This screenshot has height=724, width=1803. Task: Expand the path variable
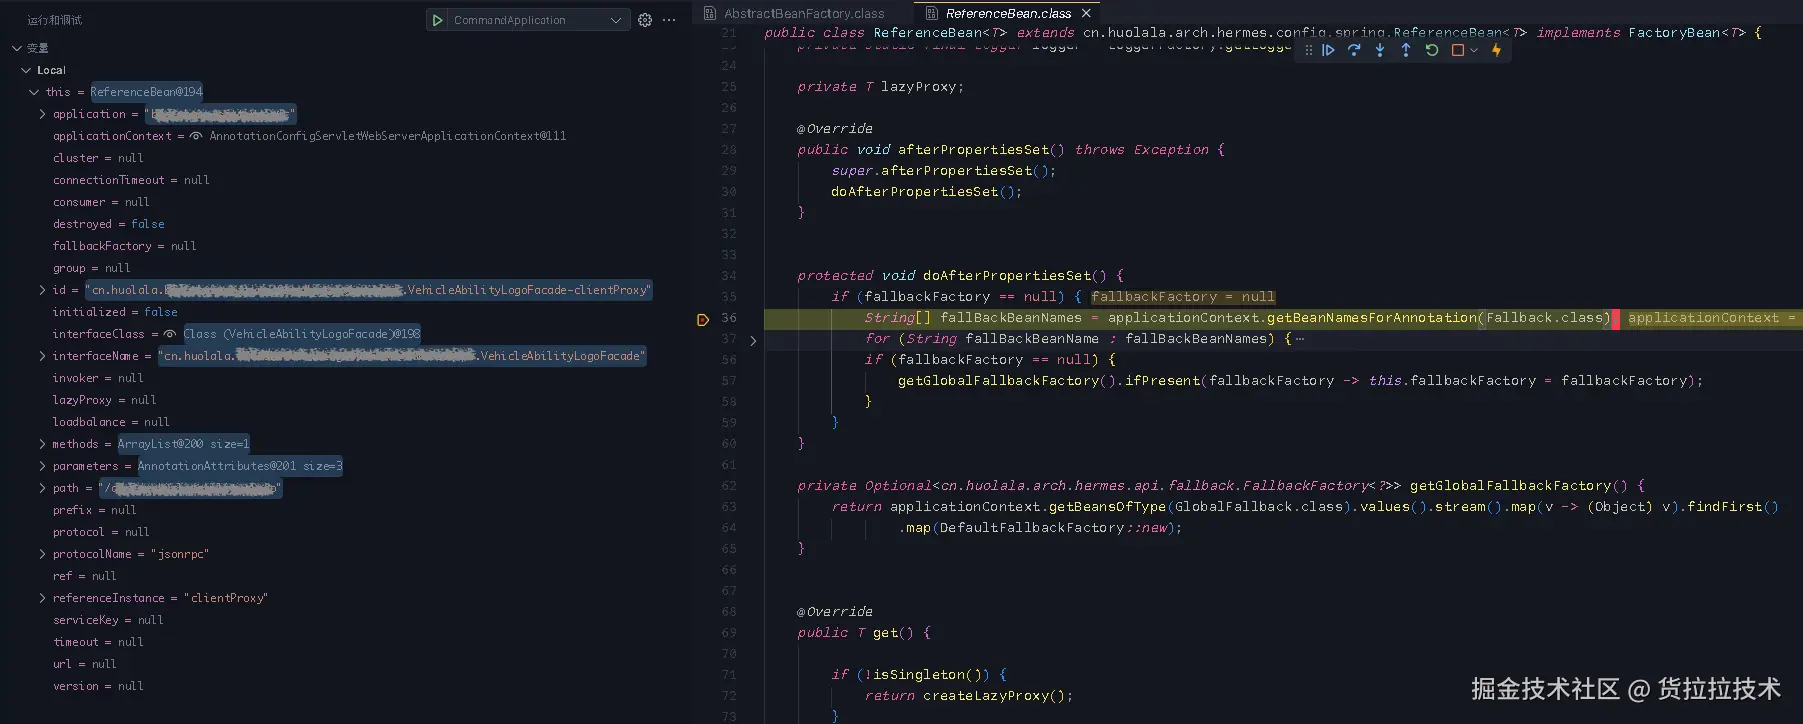[42, 488]
